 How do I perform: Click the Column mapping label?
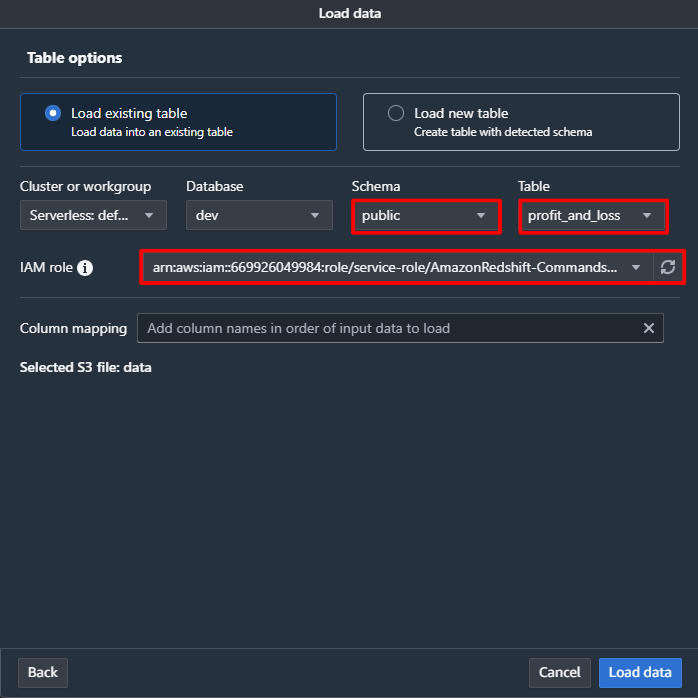pos(73,328)
